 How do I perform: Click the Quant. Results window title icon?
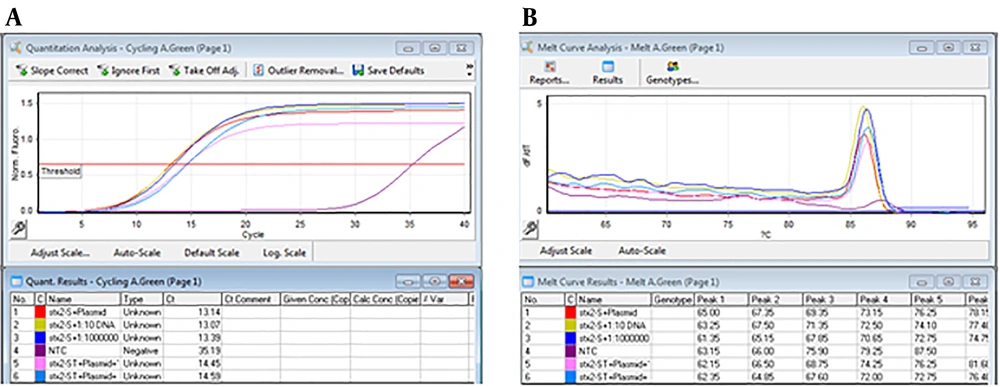tap(18, 281)
